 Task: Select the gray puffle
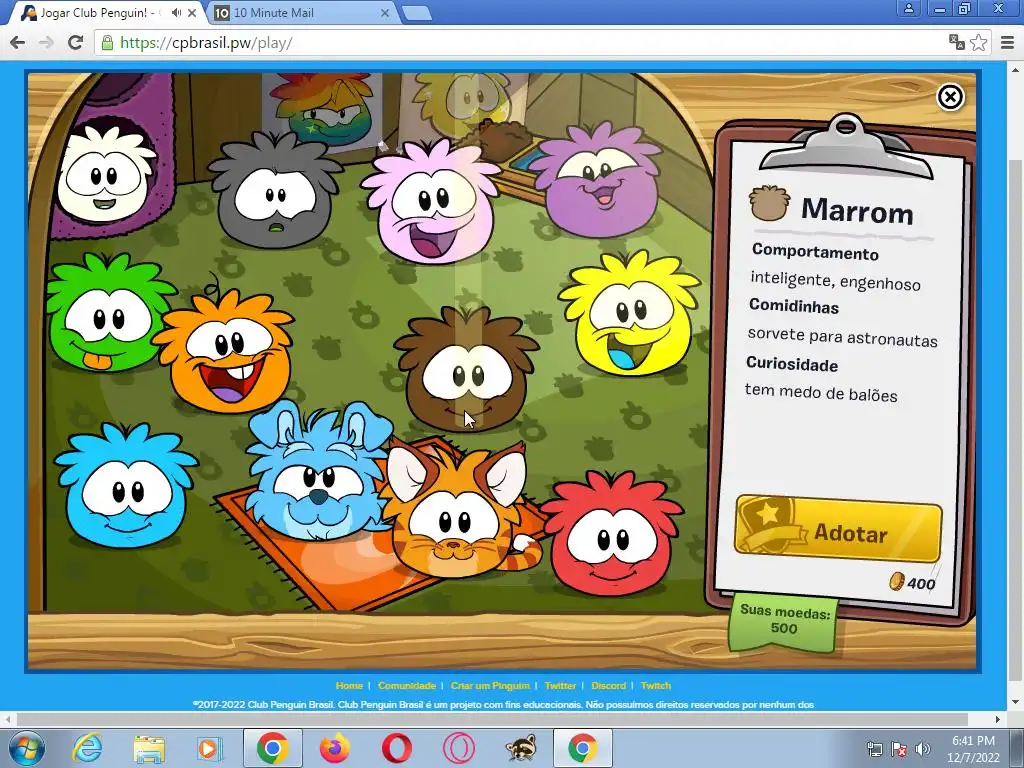pyautogui.click(x=274, y=189)
